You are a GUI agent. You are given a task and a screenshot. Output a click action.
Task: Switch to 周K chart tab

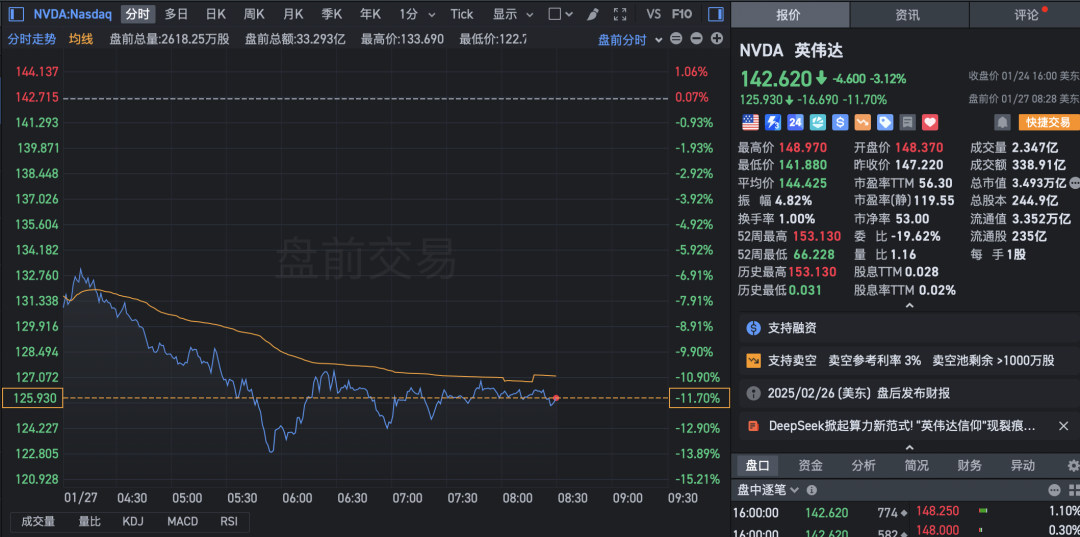click(x=254, y=14)
